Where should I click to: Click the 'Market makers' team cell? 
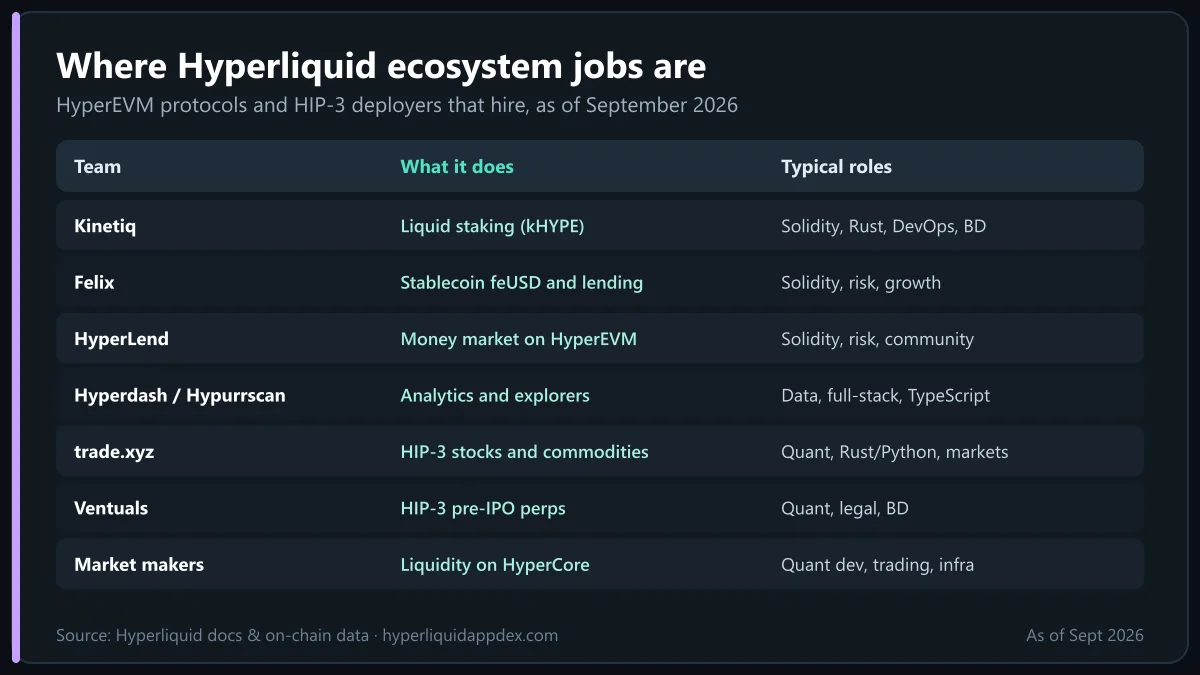coord(139,565)
